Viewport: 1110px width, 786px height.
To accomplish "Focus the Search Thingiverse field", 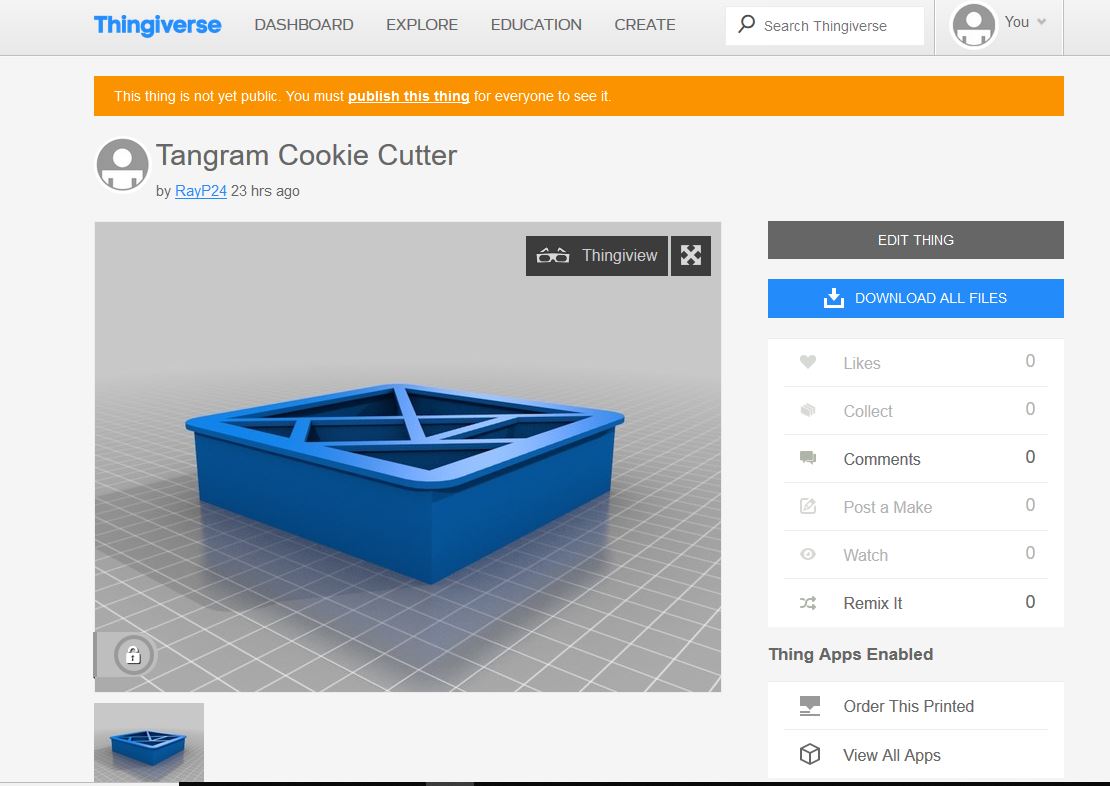I will (825, 26).
